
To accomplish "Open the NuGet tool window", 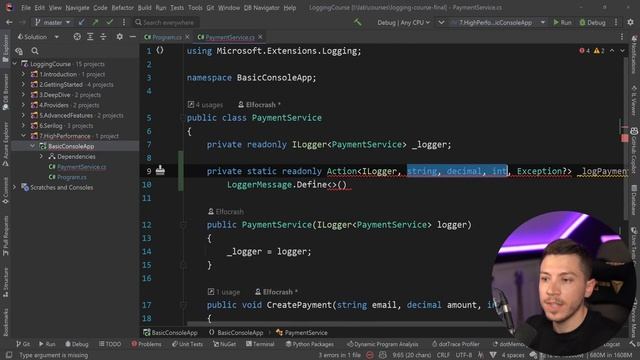I will 224,344.
